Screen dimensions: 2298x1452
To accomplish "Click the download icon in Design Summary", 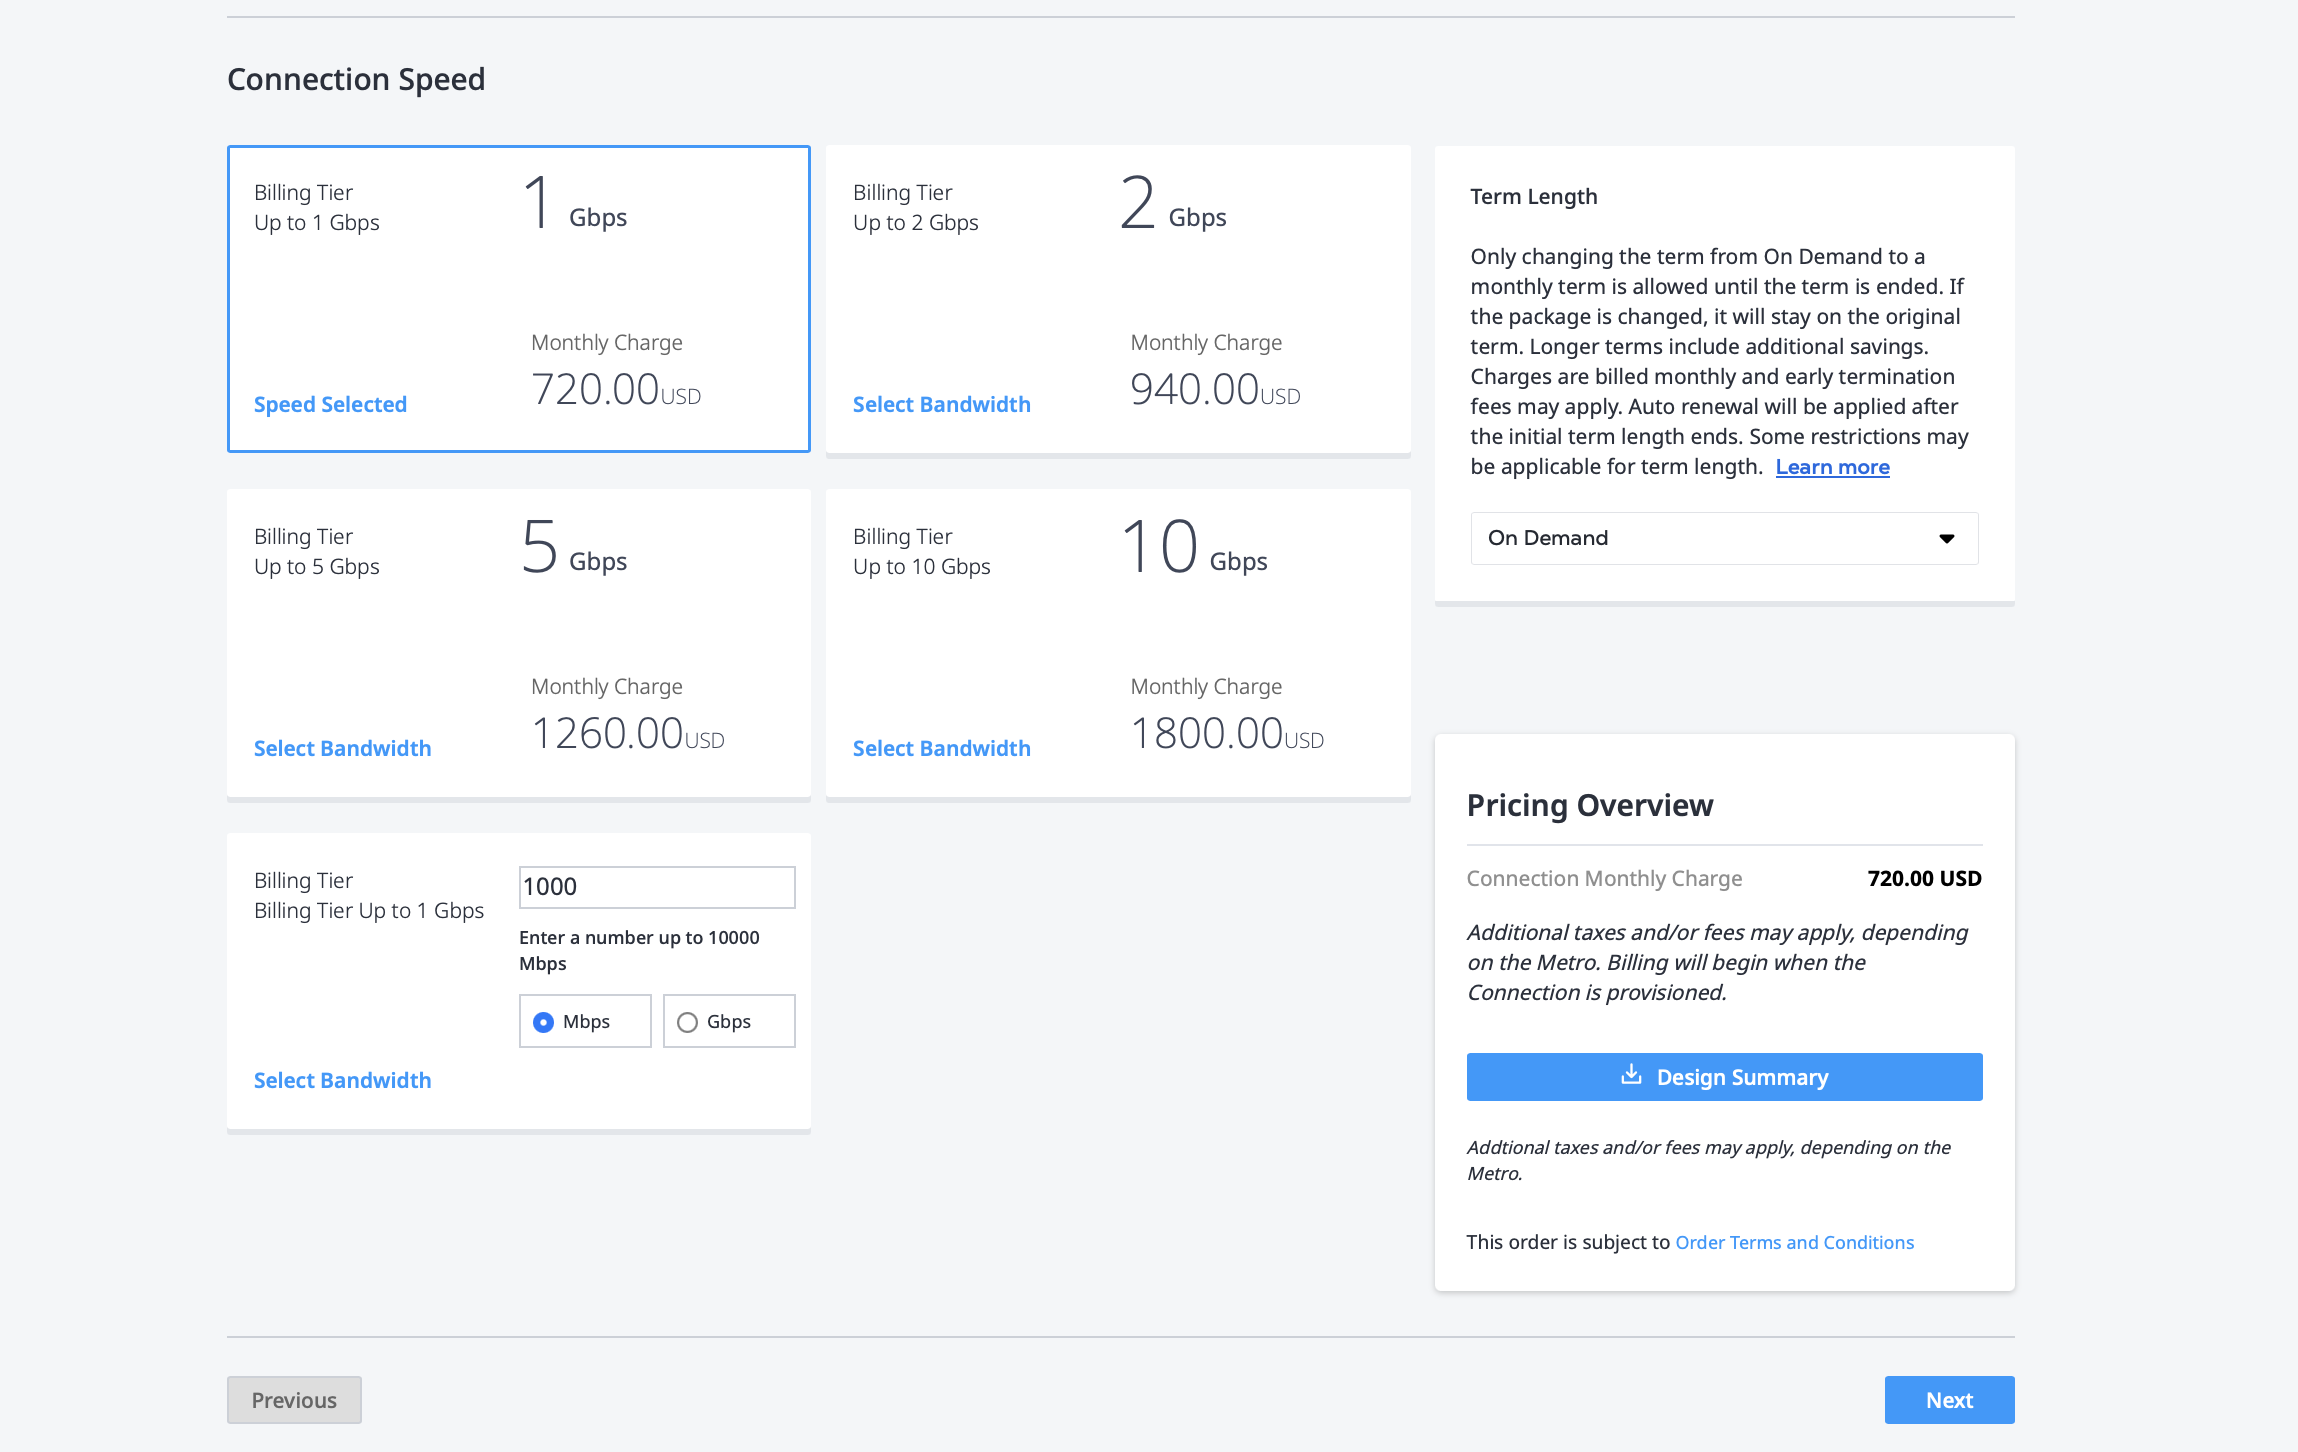I will [x=1631, y=1075].
